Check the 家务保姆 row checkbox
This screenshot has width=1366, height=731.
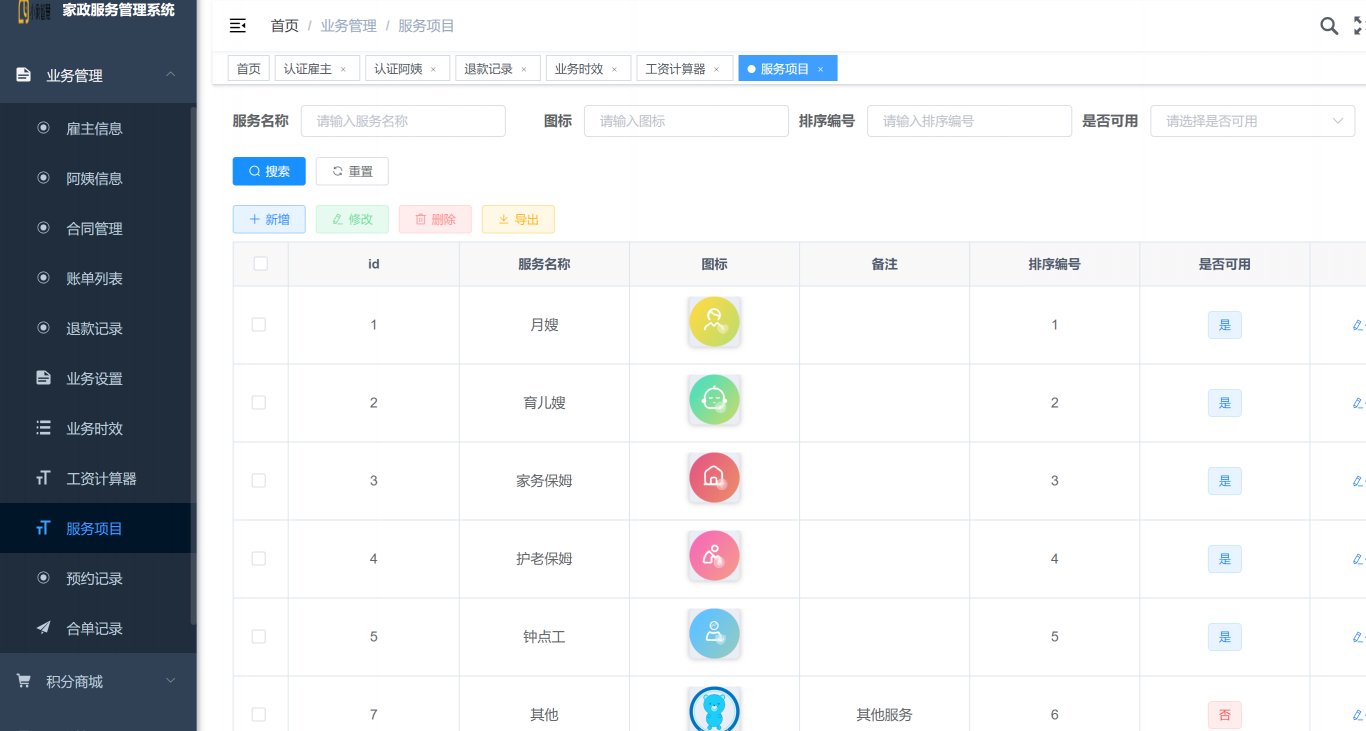[259, 481]
